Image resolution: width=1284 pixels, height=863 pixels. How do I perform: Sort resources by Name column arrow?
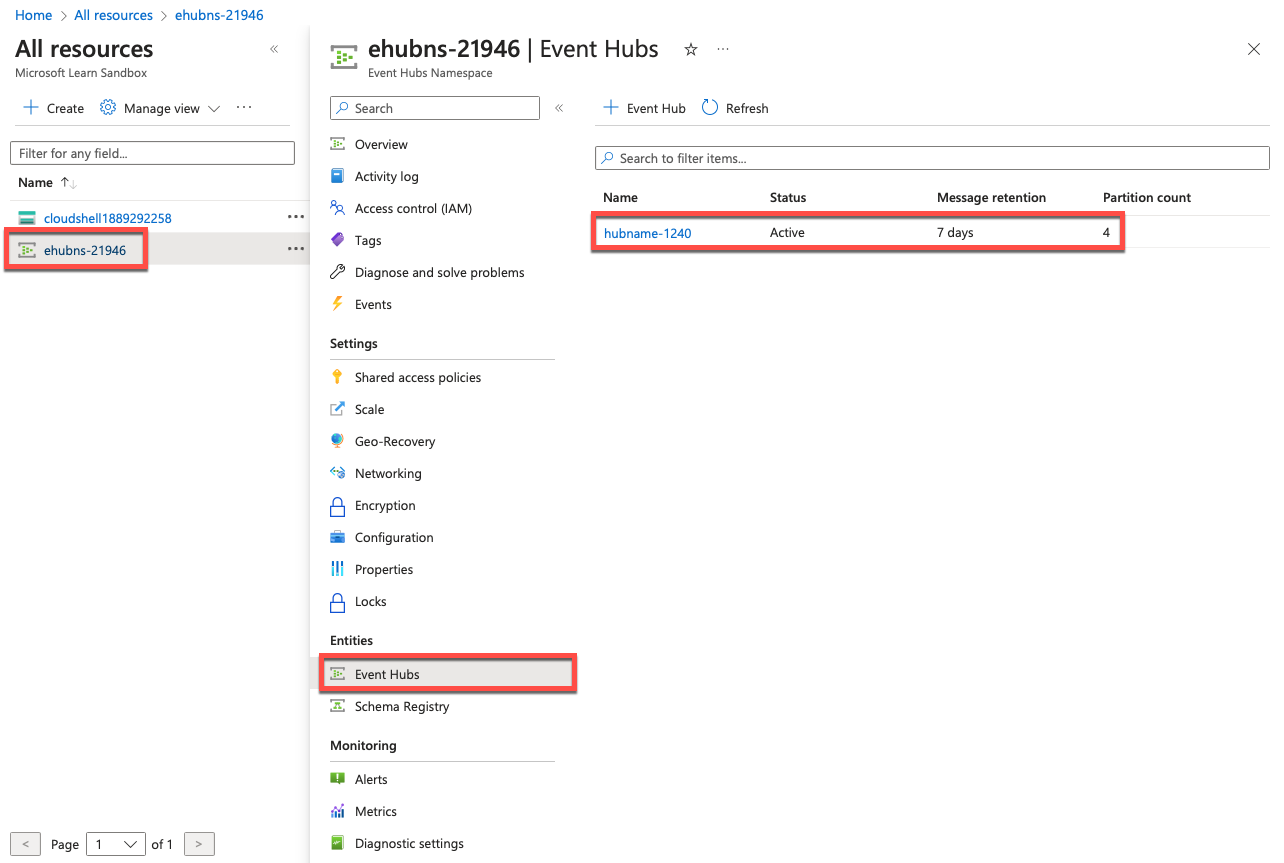pyautogui.click(x=68, y=182)
